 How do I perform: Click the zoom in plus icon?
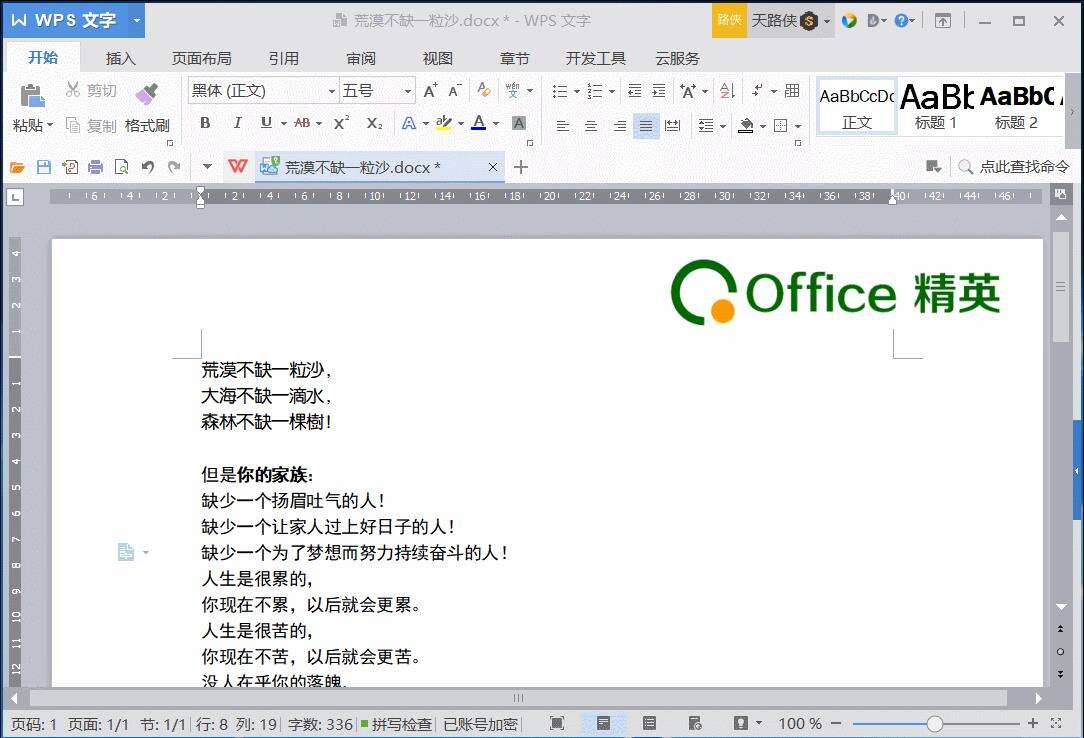1033,723
